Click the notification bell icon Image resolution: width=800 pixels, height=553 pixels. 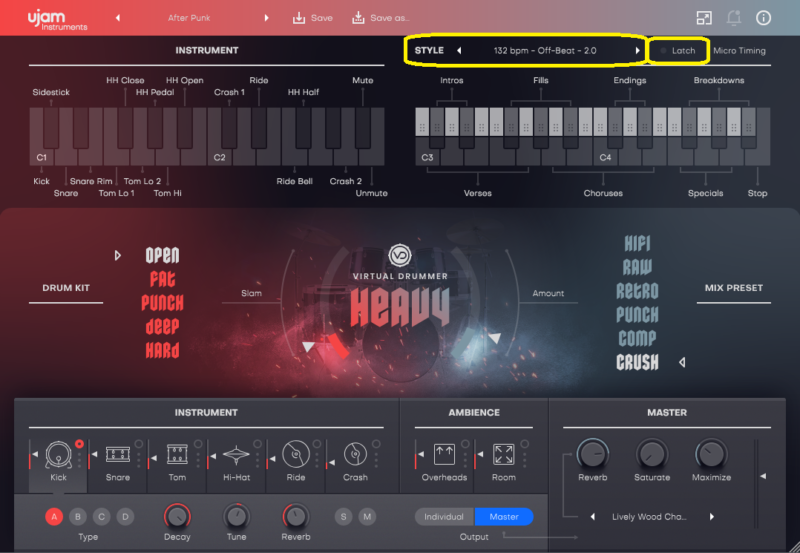pyautogui.click(x=733, y=18)
